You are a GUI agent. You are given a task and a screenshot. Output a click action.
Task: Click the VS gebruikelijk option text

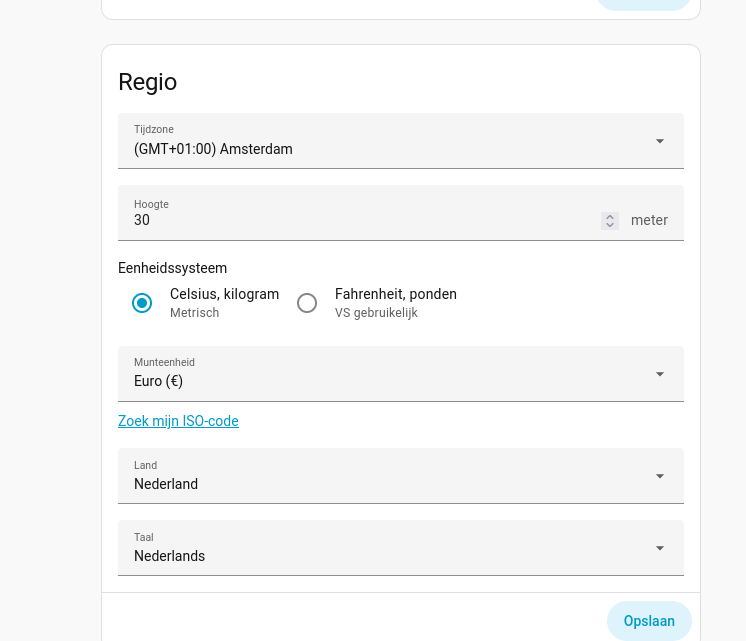click(x=376, y=313)
